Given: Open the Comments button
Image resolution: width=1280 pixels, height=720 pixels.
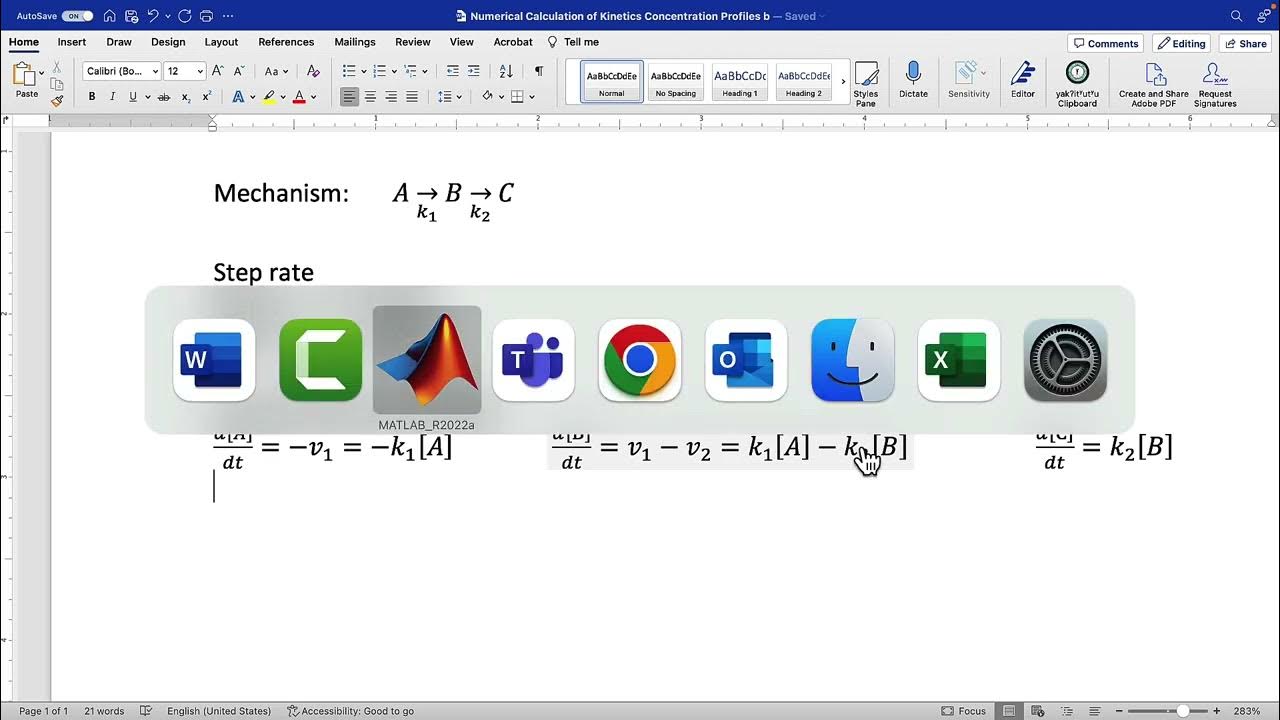Looking at the screenshot, I should pos(1106,43).
